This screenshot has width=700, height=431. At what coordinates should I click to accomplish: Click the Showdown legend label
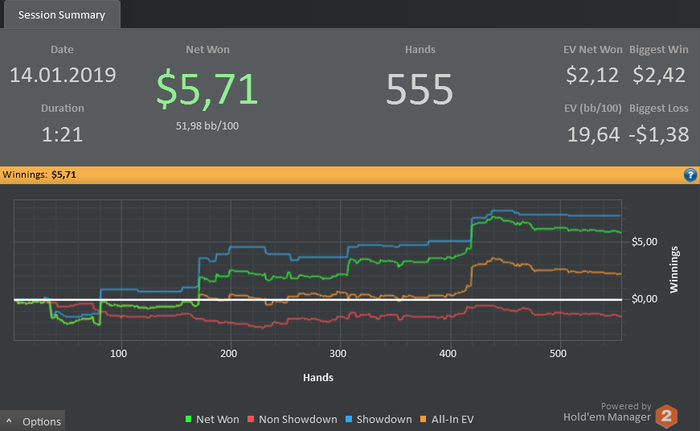tap(384, 419)
